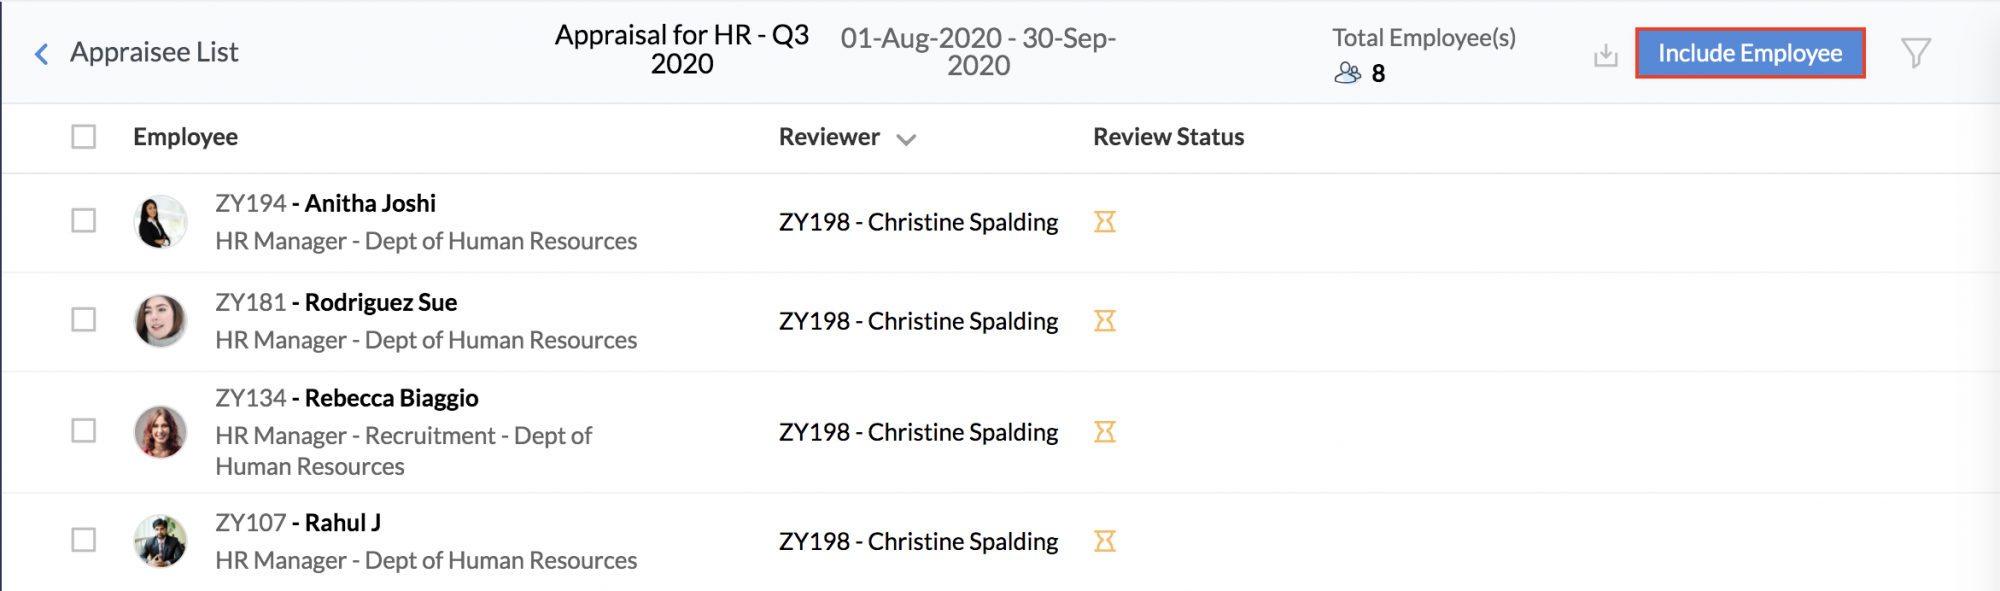
Task: Click the download export icon
Action: [1605, 55]
